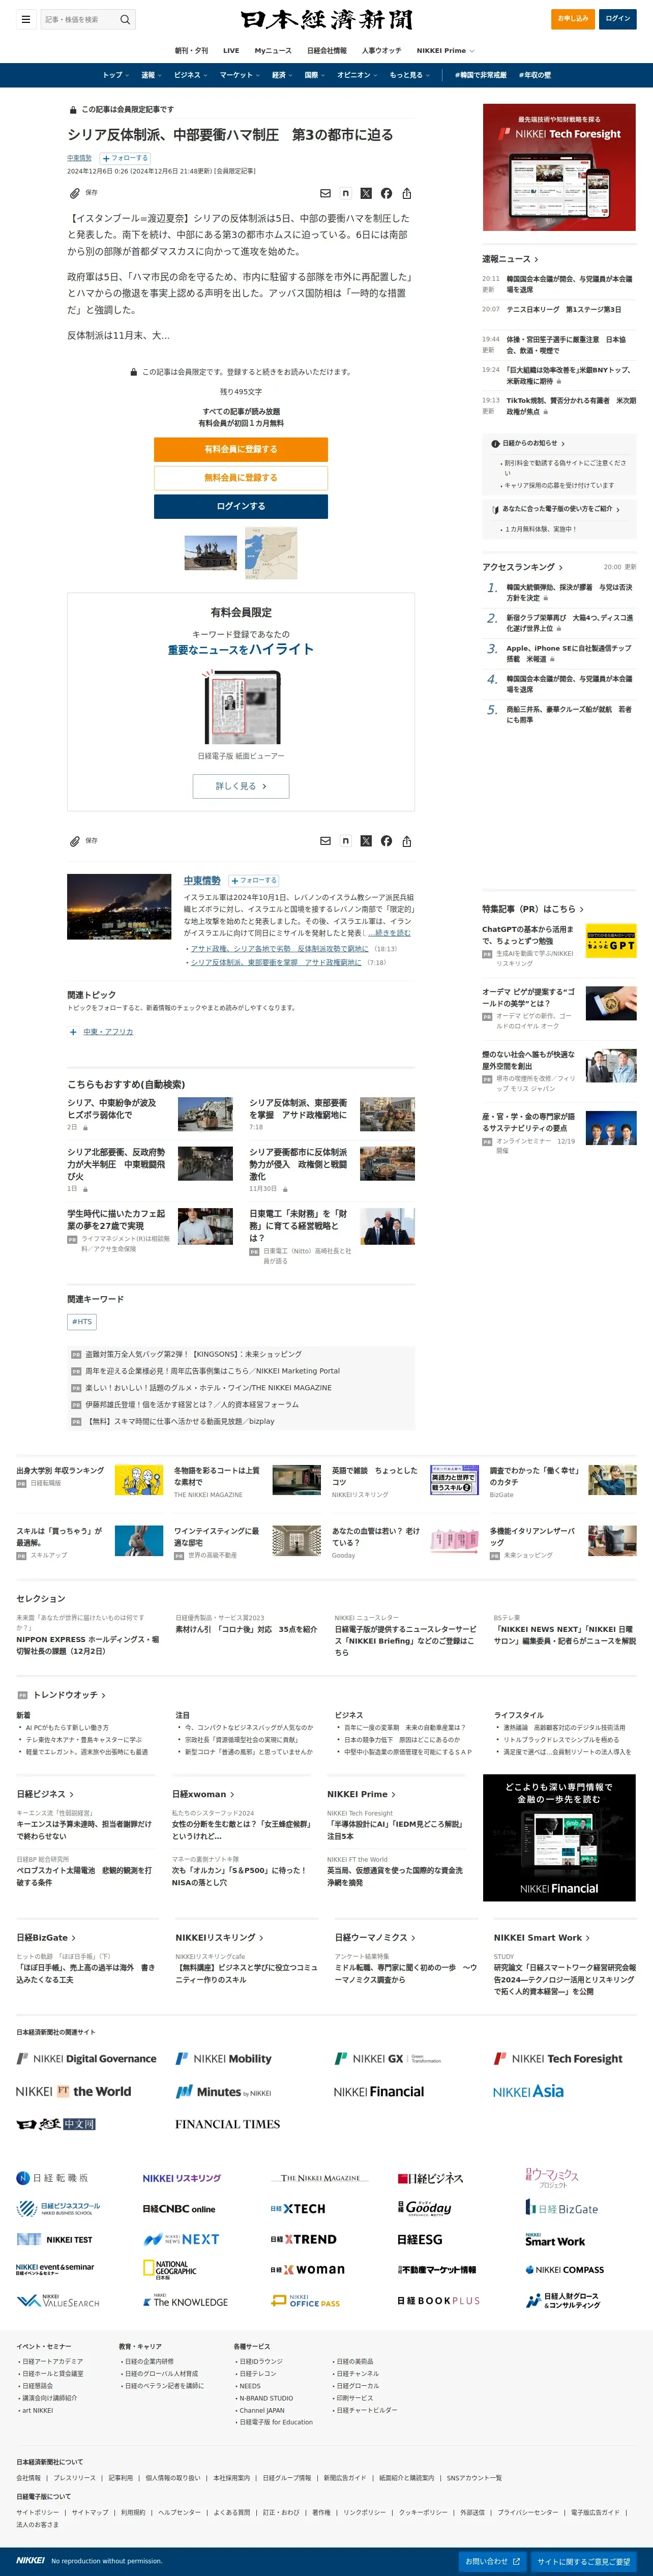Follow the 中東・アフリカ related topic
The height and width of the screenshot is (2576, 653).
[73, 1032]
